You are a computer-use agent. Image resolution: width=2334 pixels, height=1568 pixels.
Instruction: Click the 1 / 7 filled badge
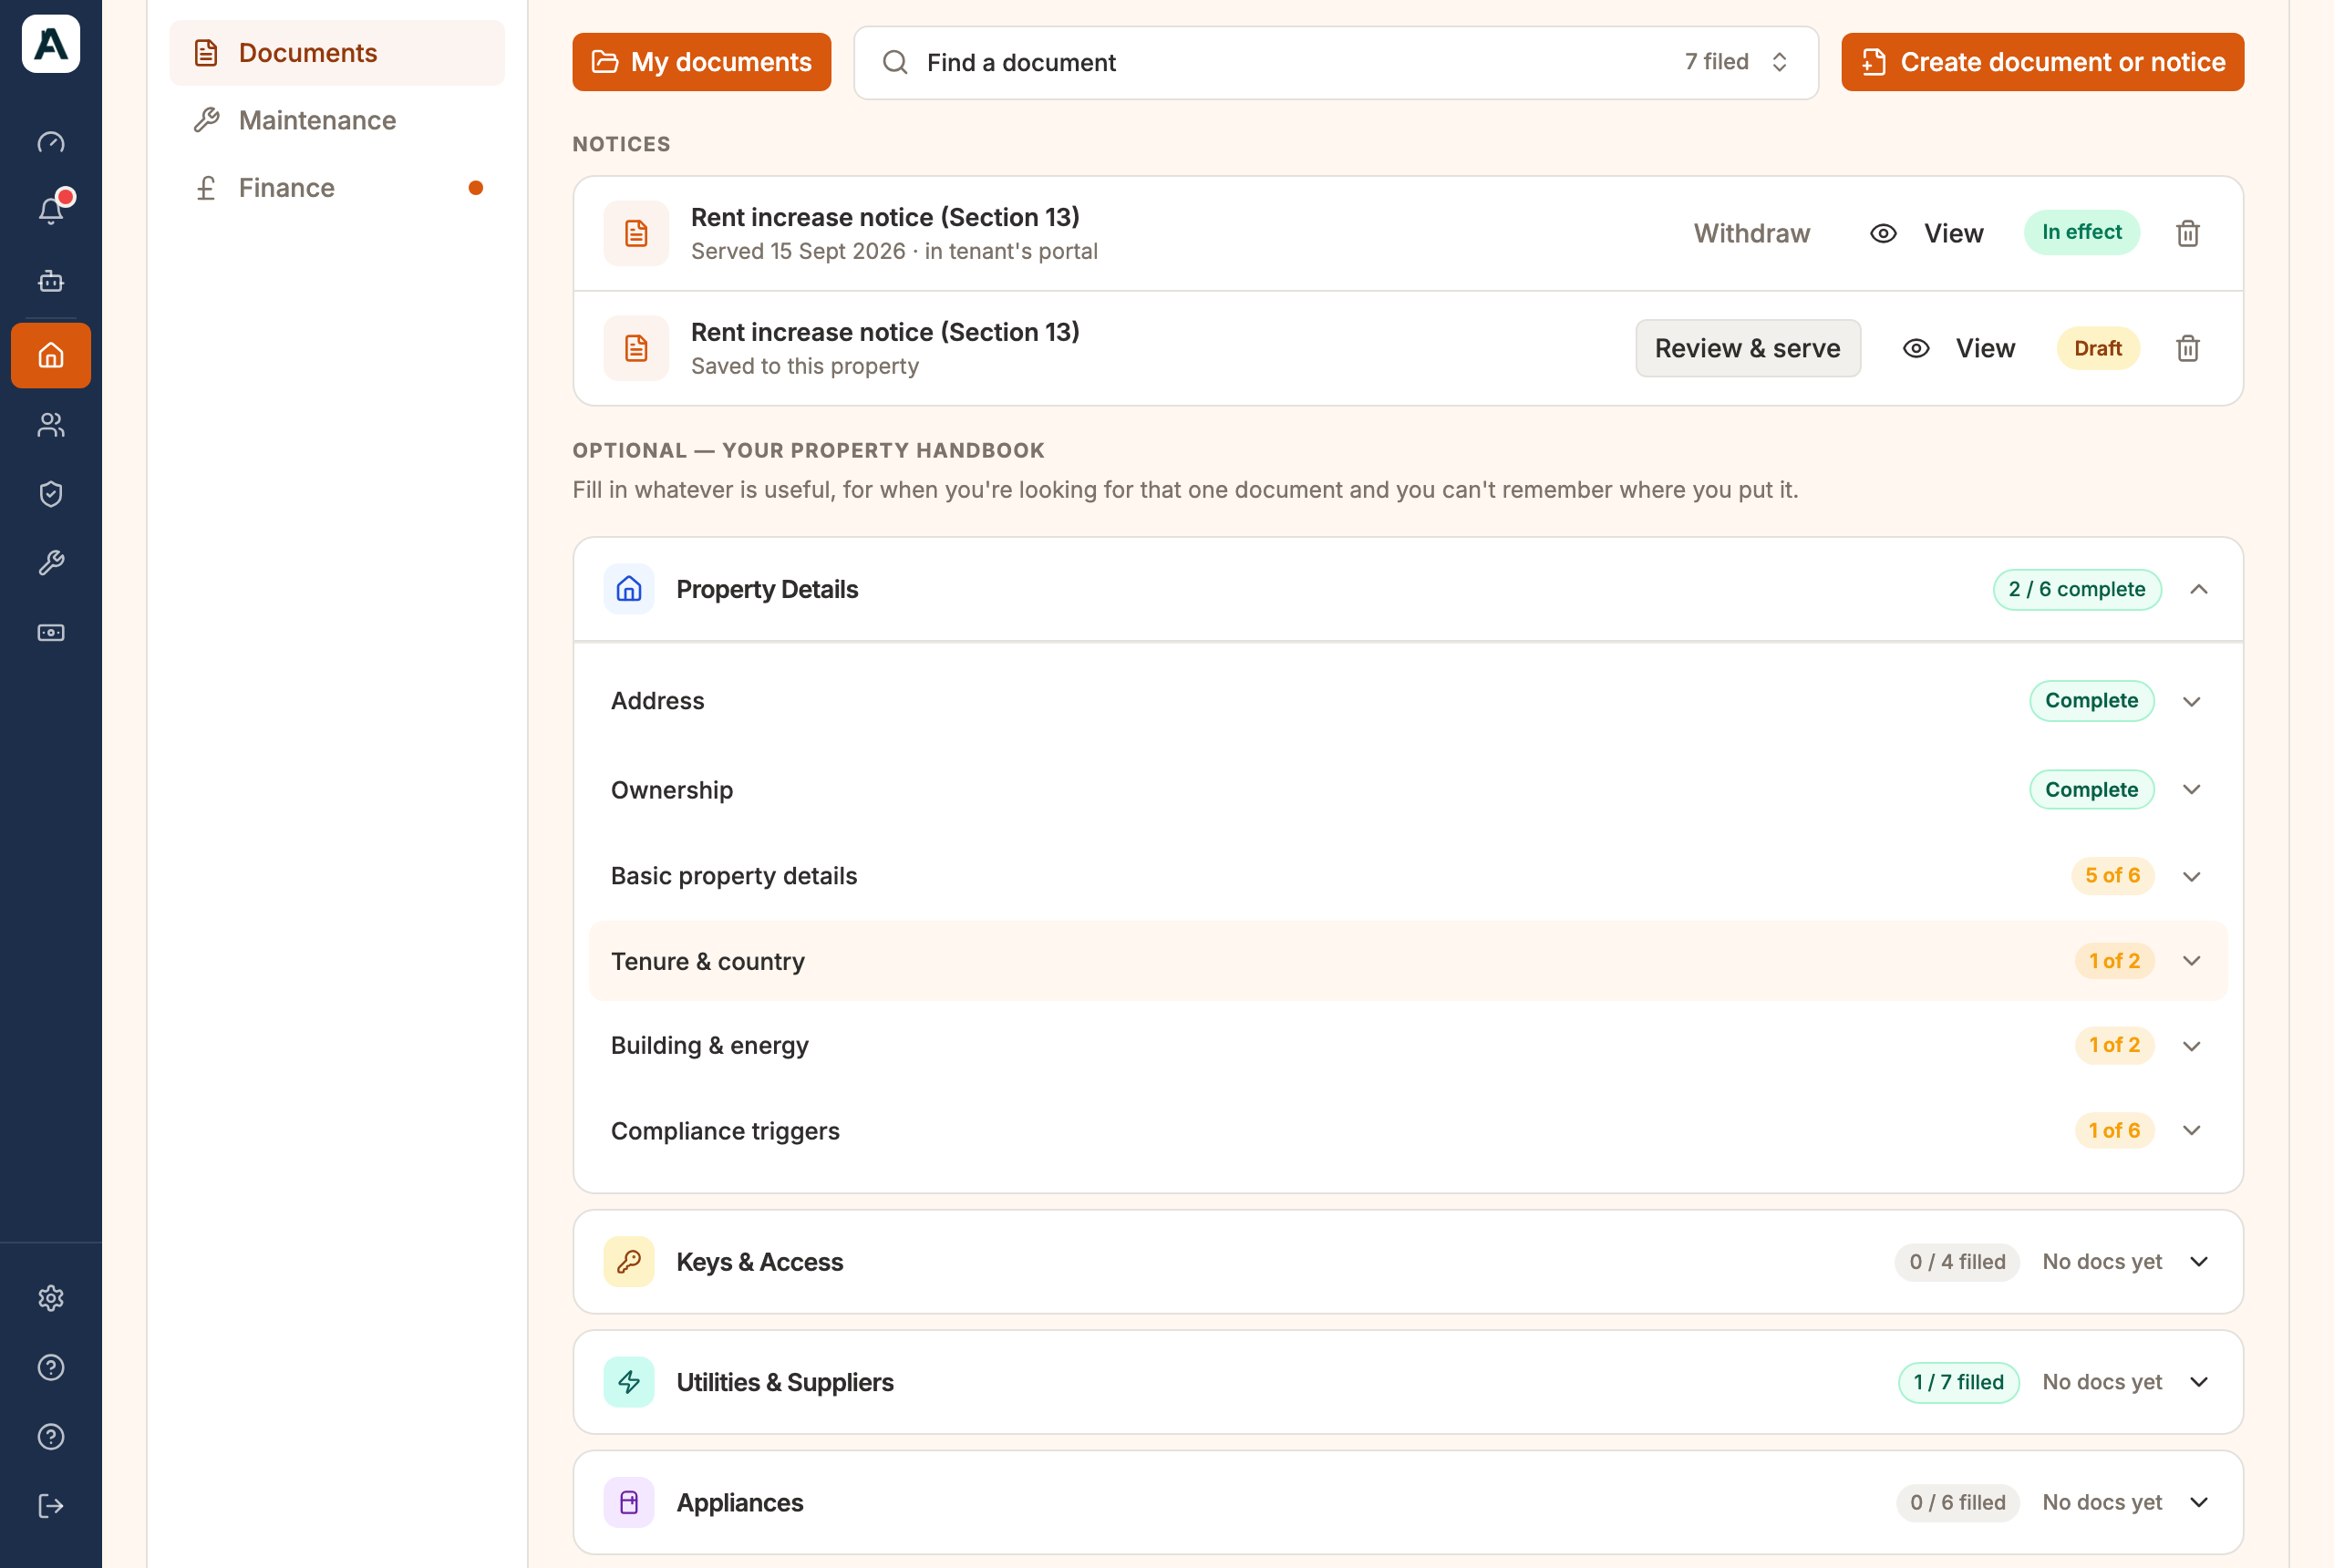pos(1958,1382)
